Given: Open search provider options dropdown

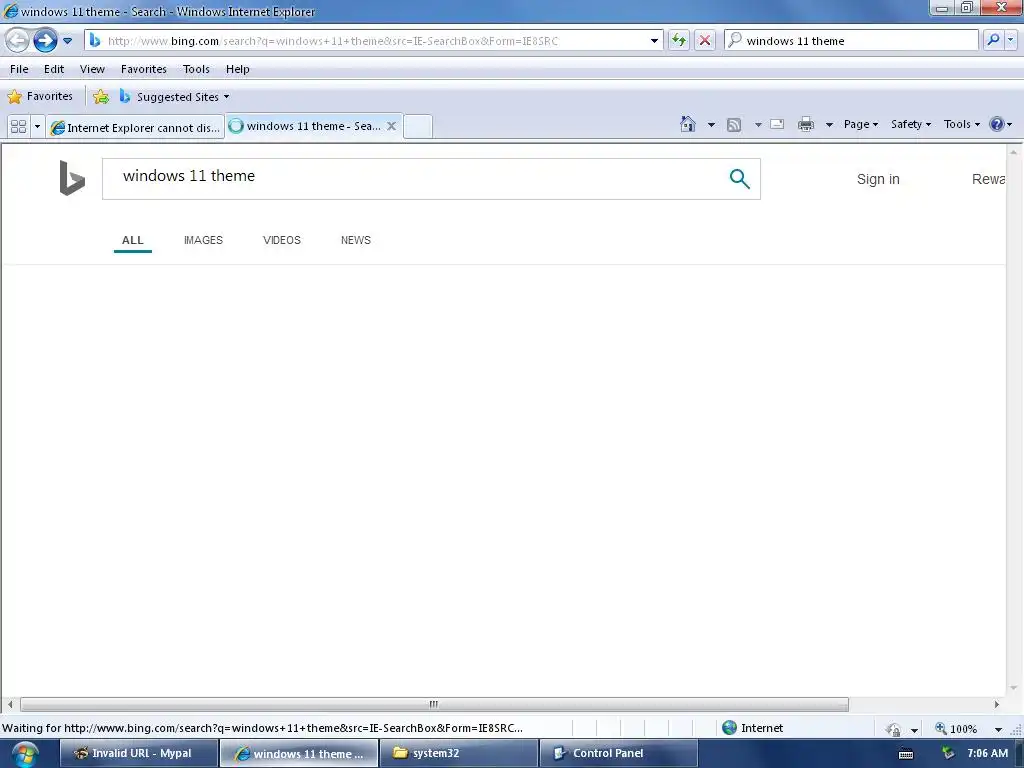Looking at the screenshot, I should (1010, 40).
